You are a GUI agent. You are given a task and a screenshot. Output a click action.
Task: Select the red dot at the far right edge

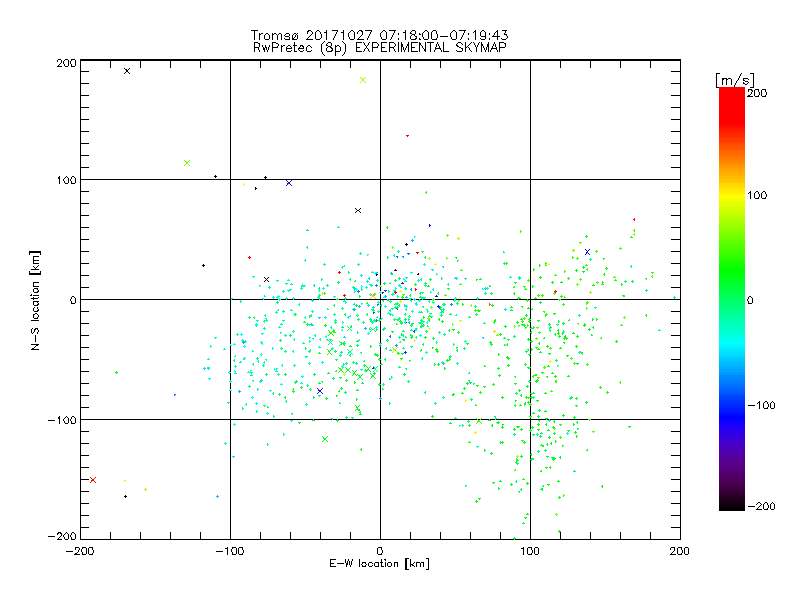634,219
